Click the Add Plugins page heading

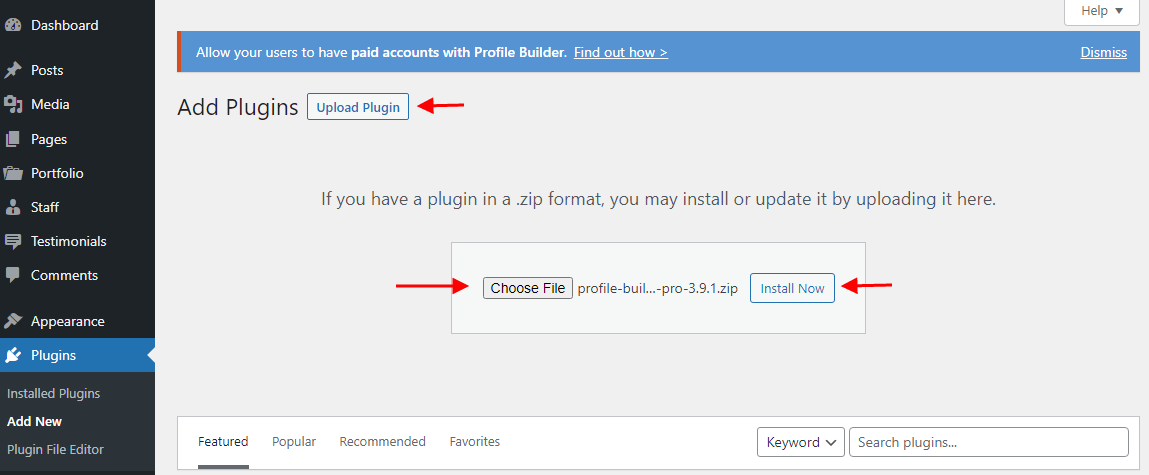coord(237,108)
